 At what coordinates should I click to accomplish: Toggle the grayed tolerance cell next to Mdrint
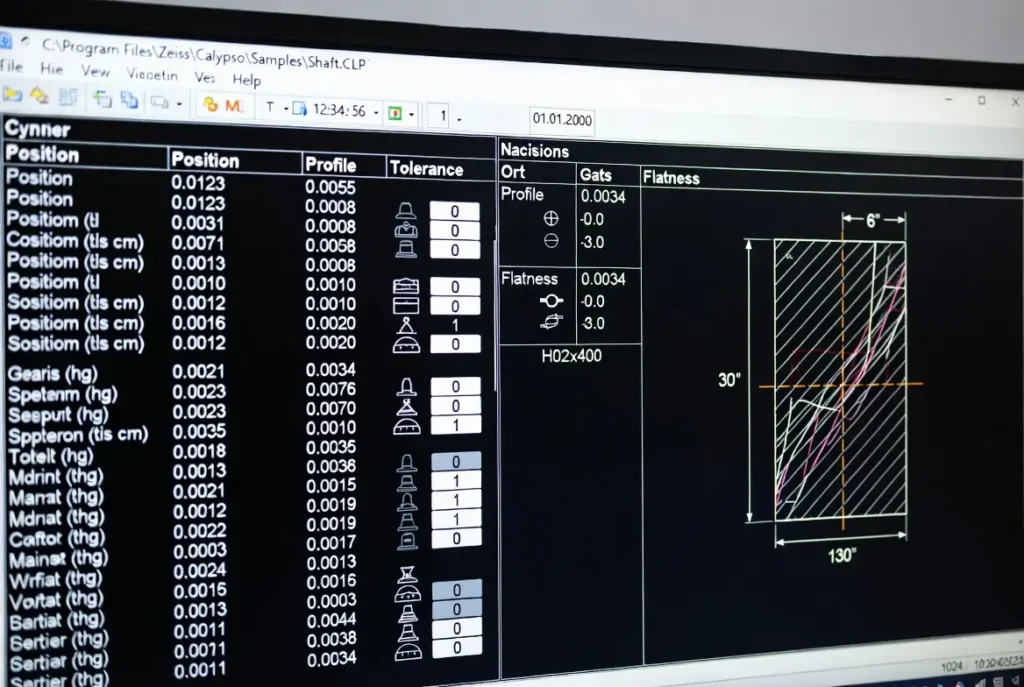[x=455, y=462]
